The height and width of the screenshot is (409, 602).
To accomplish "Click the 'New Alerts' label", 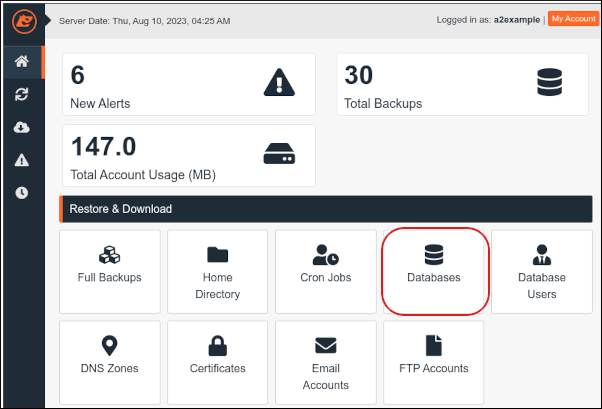I will [x=100, y=103].
